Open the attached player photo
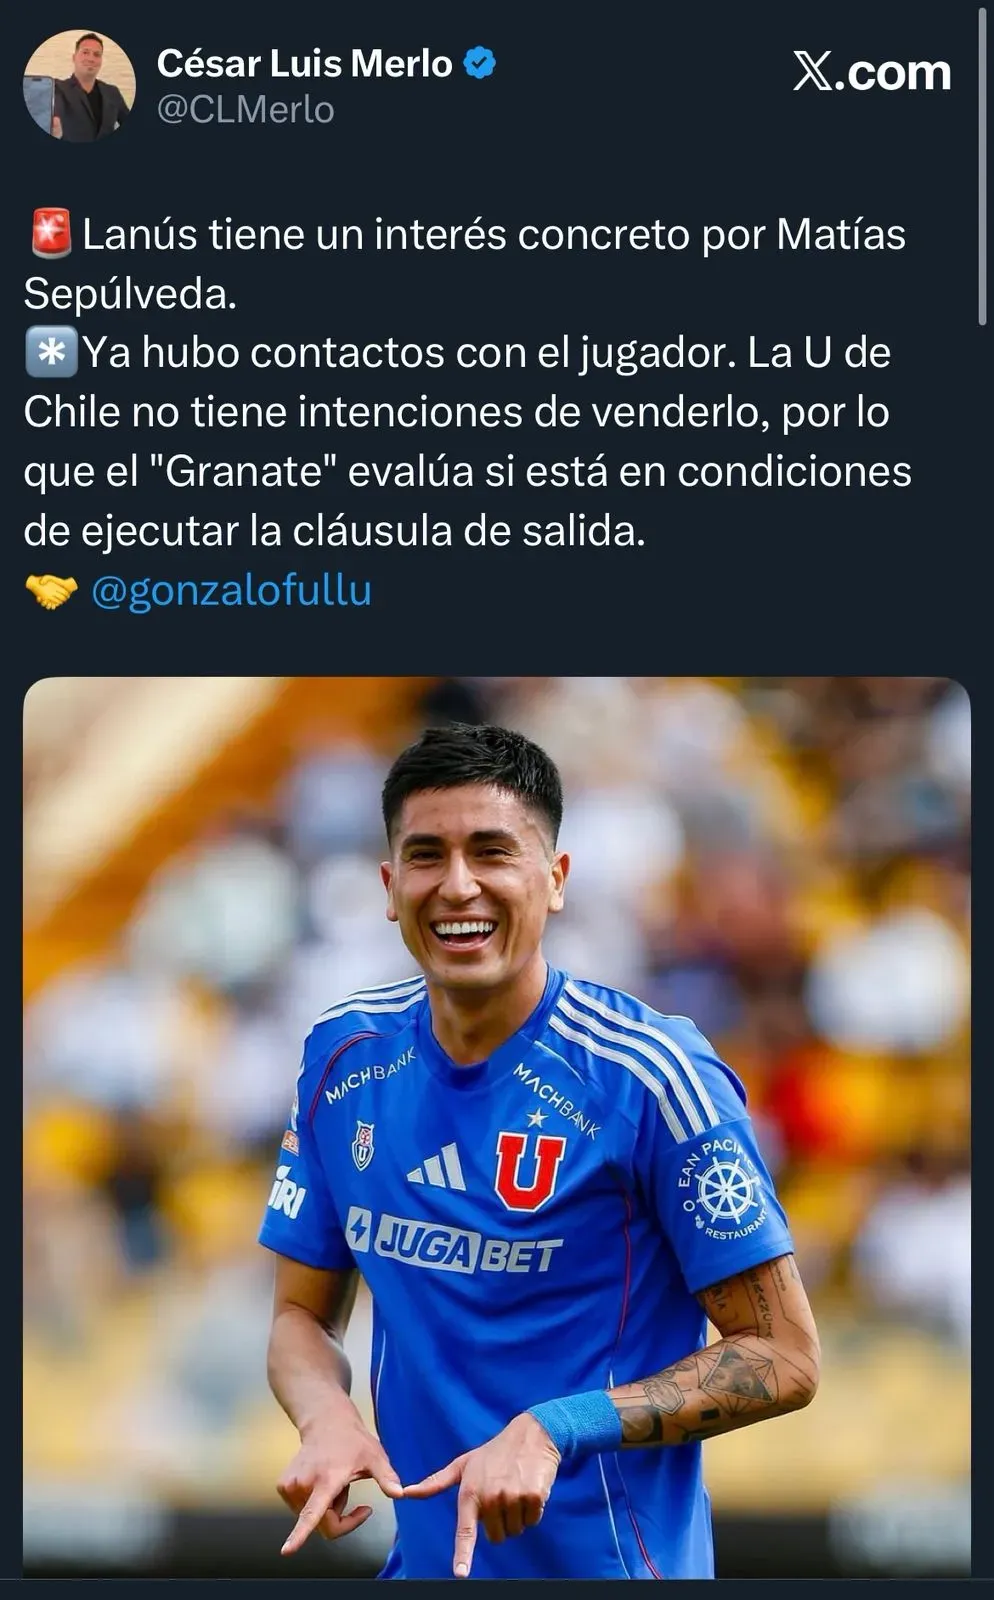This screenshot has height=1600, width=994. click(x=497, y=1127)
